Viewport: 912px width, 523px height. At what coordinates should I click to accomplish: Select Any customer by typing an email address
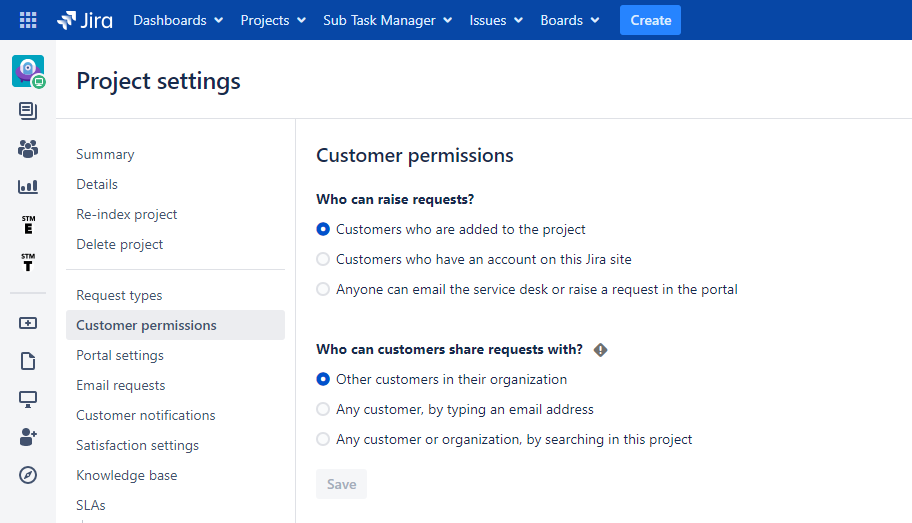pyautogui.click(x=323, y=409)
